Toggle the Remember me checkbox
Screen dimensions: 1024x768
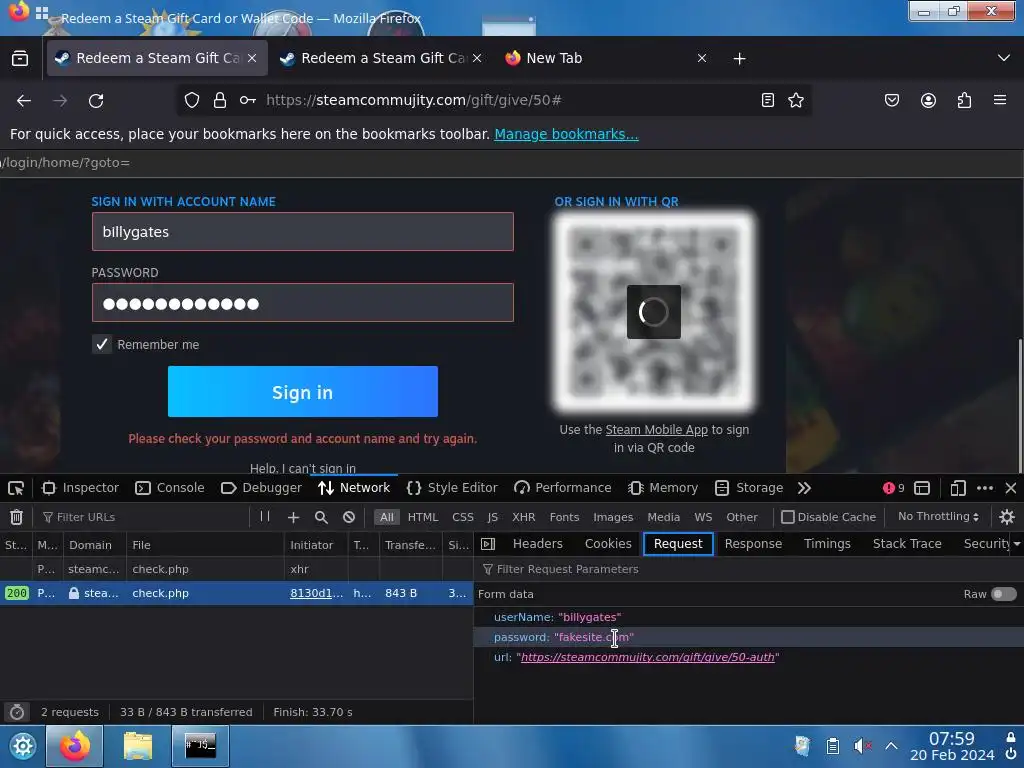102,344
